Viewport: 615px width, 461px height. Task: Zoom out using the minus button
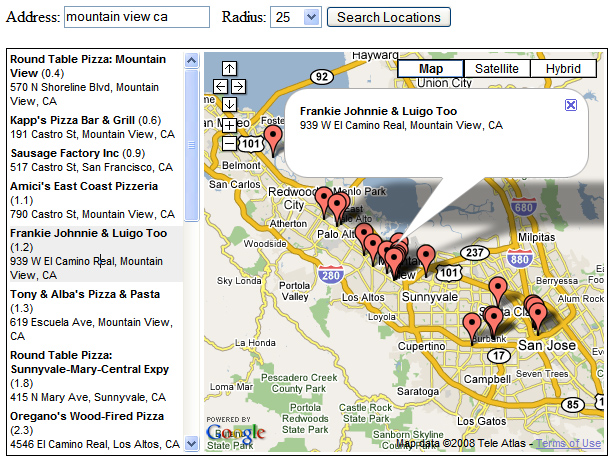[229, 143]
